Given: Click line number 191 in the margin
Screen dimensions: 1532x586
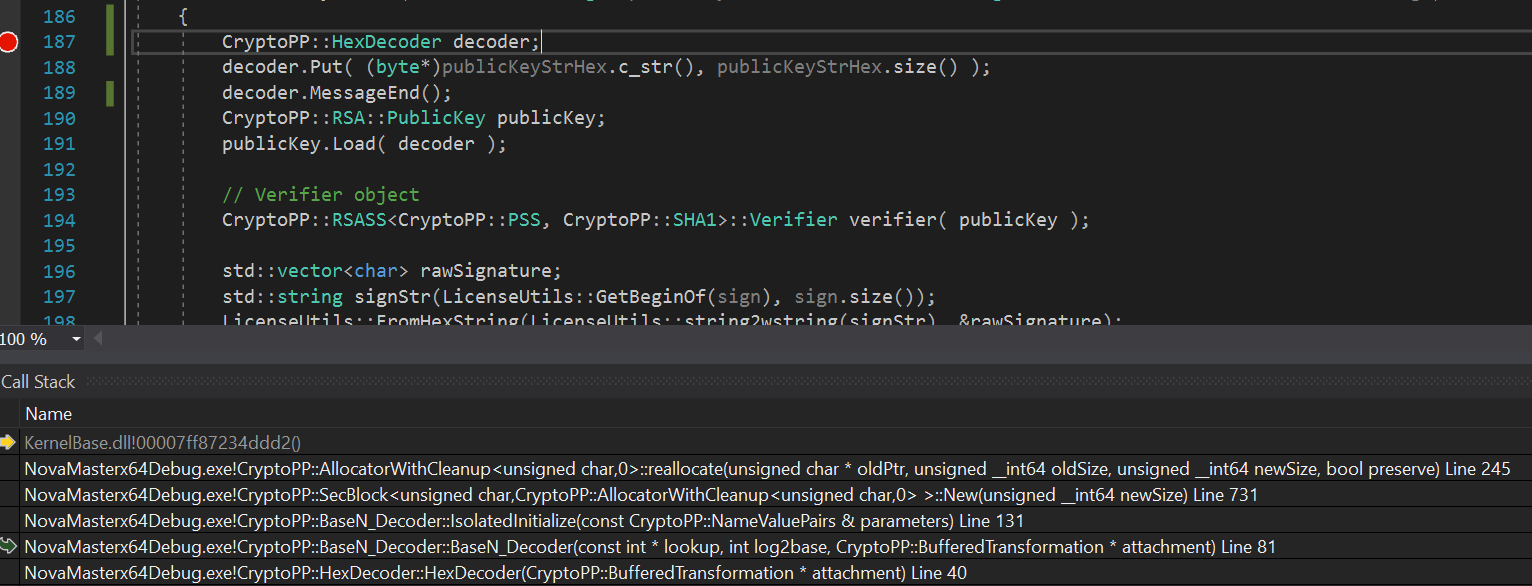Looking at the screenshot, I should (x=59, y=144).
